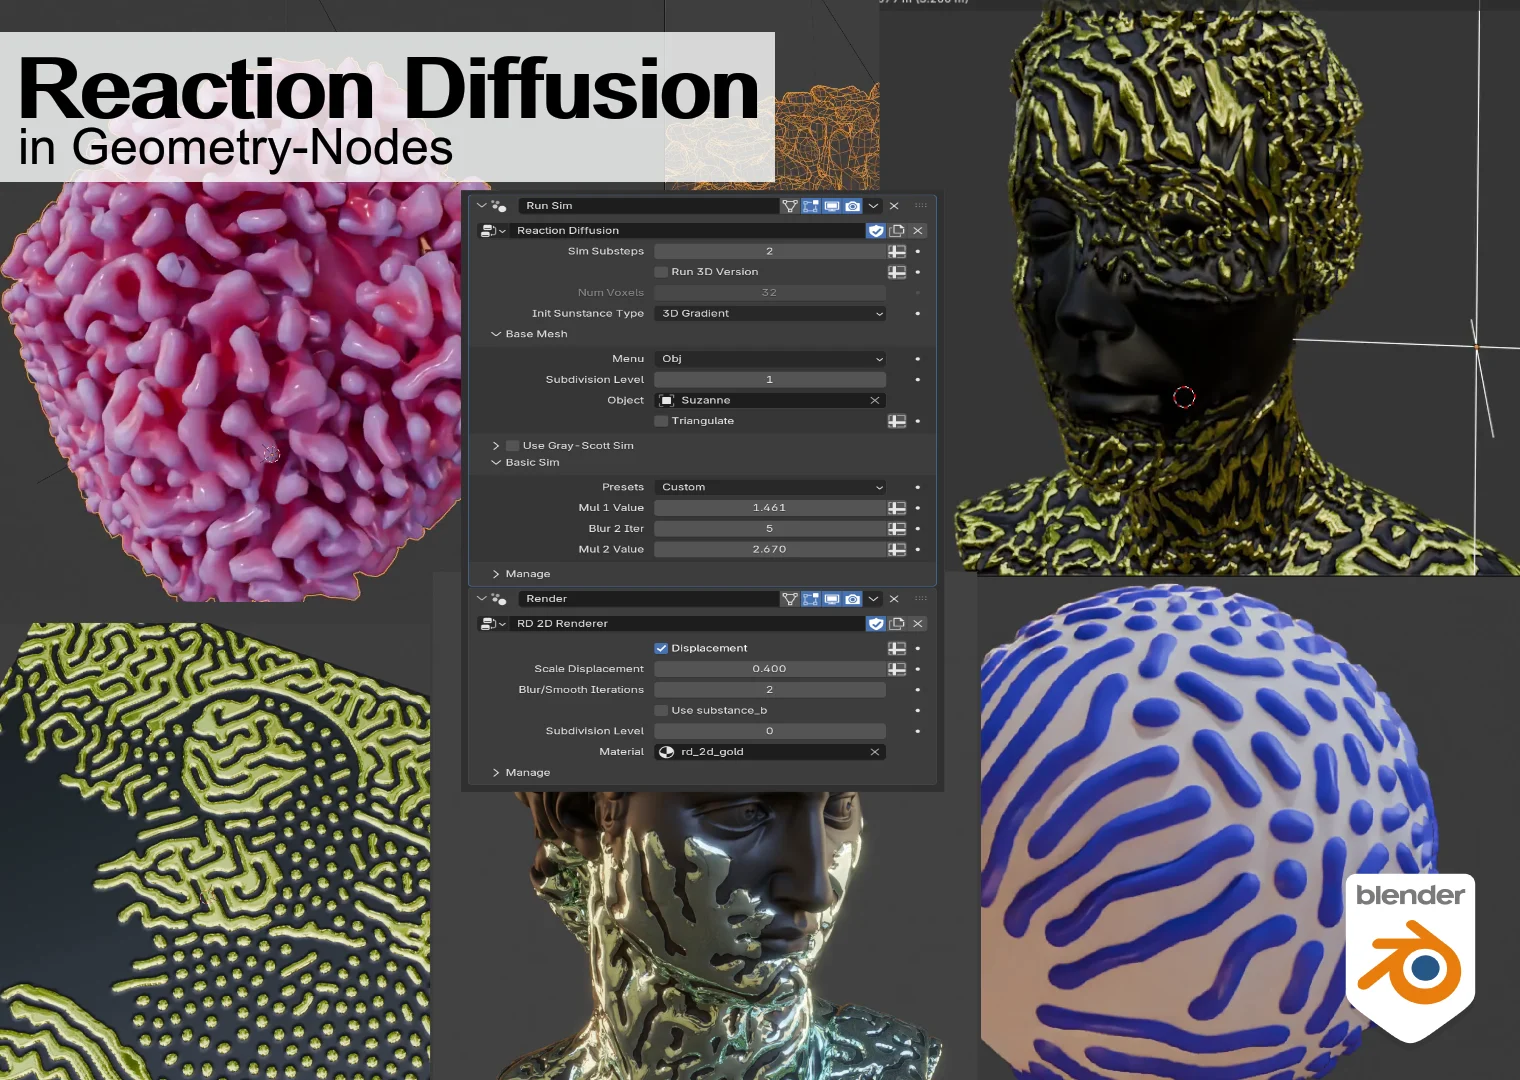Expand Manage section in Run Sim modifier
This screenshot has width=1520, height=1080.
(x=496, y=574)
